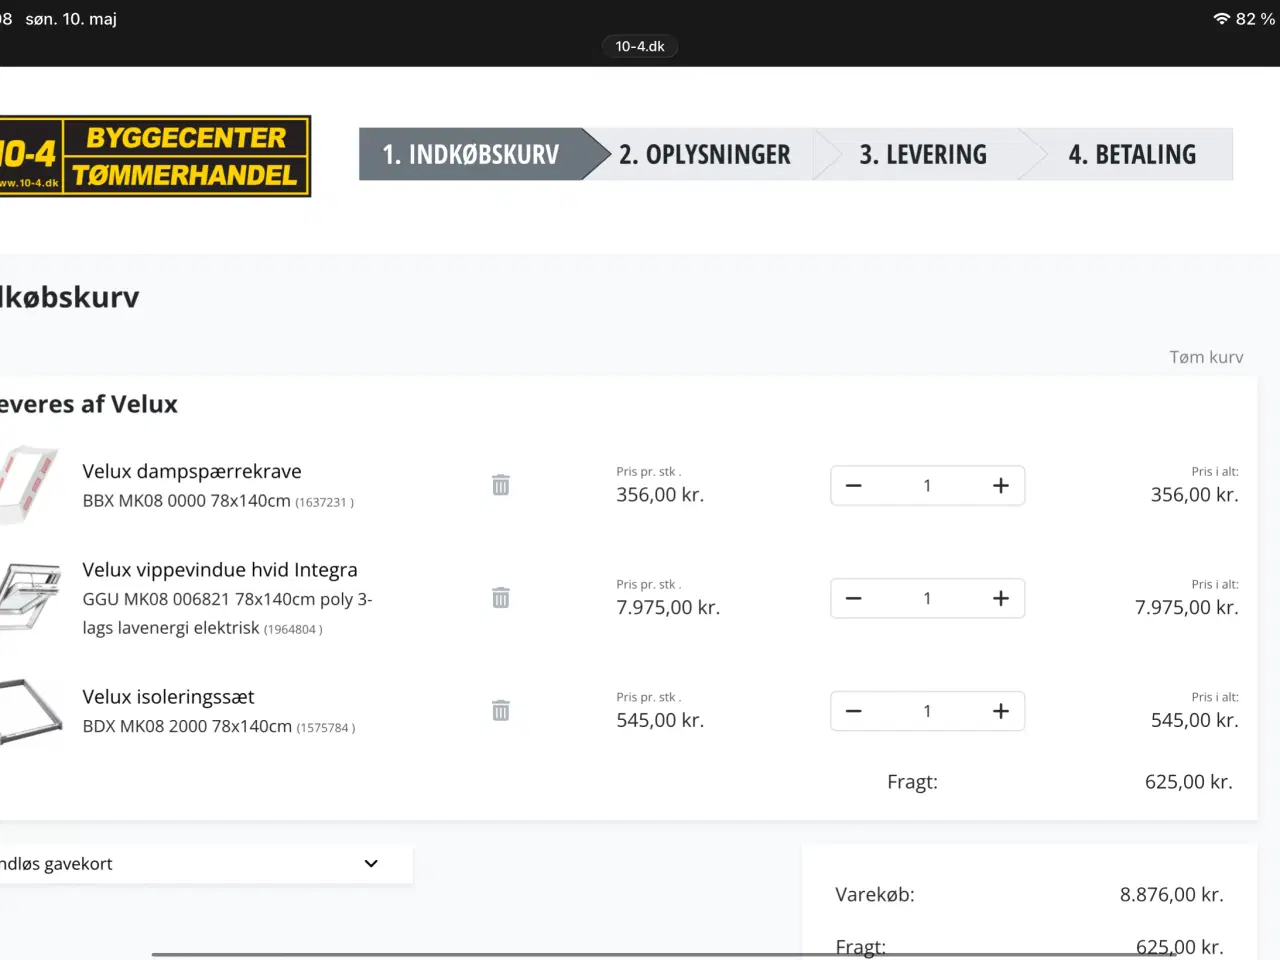Click the Tøm kurv link
Image resolution: width=1280 pixels, height=960 pixels.
(x=1206, y=357)
